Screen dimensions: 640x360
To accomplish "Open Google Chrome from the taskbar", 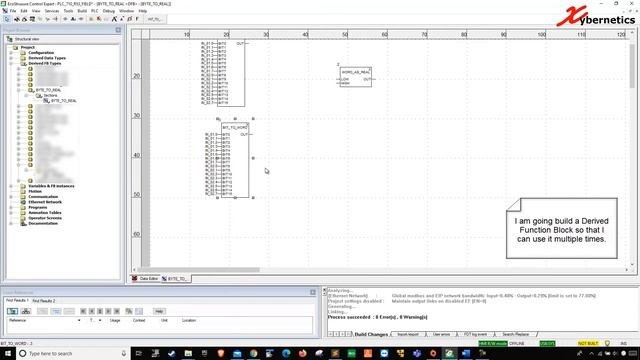I will pos(253,353).
